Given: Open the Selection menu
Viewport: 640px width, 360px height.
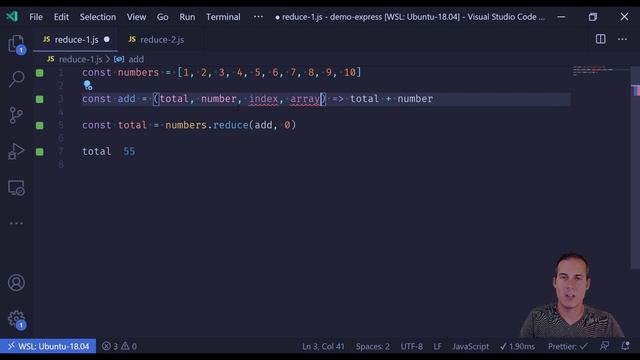Looking at the screenshot, I should pos(98,17).
